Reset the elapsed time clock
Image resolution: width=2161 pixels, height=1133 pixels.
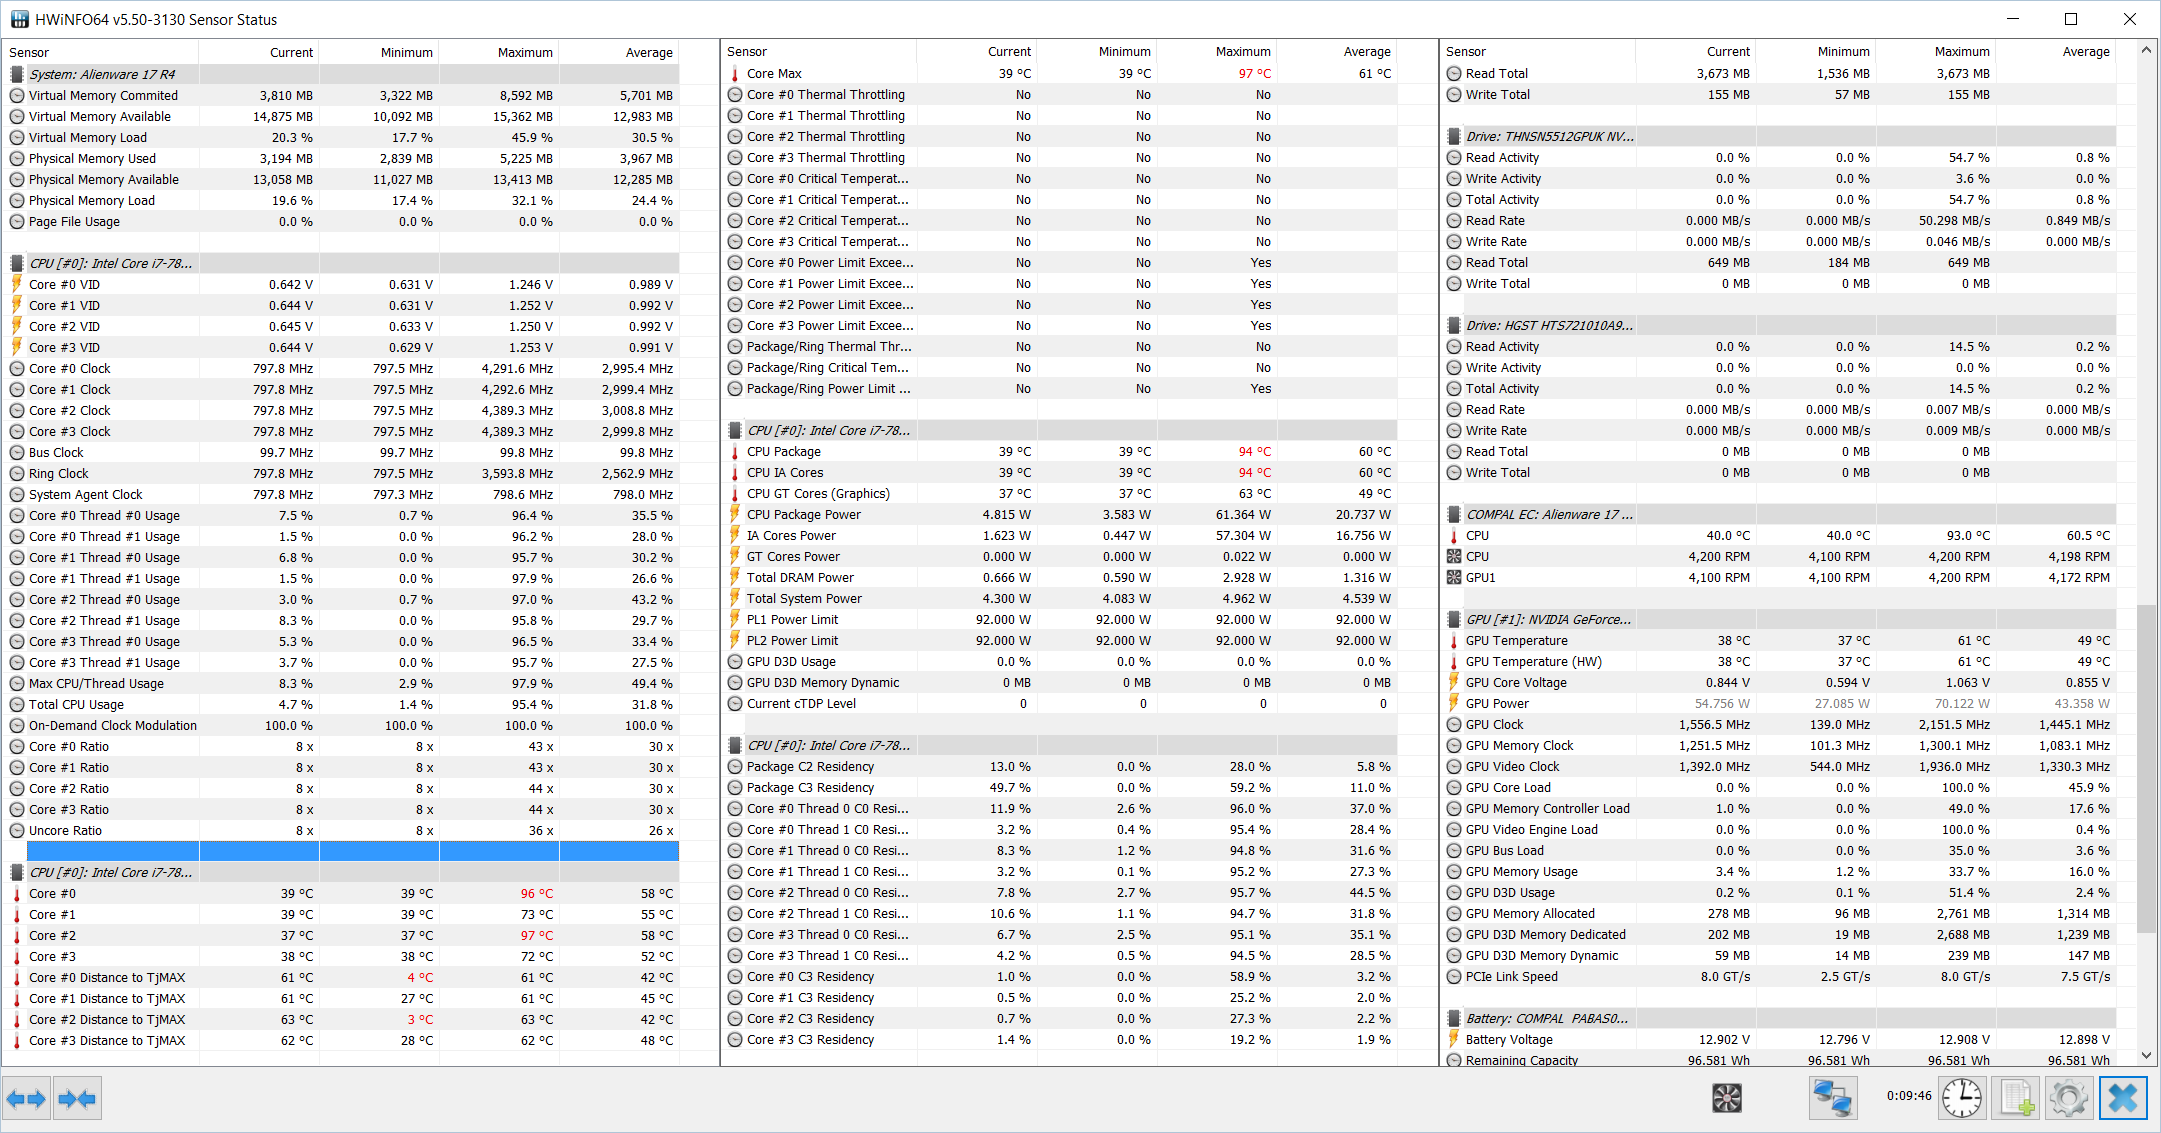pos(1961,1098)
